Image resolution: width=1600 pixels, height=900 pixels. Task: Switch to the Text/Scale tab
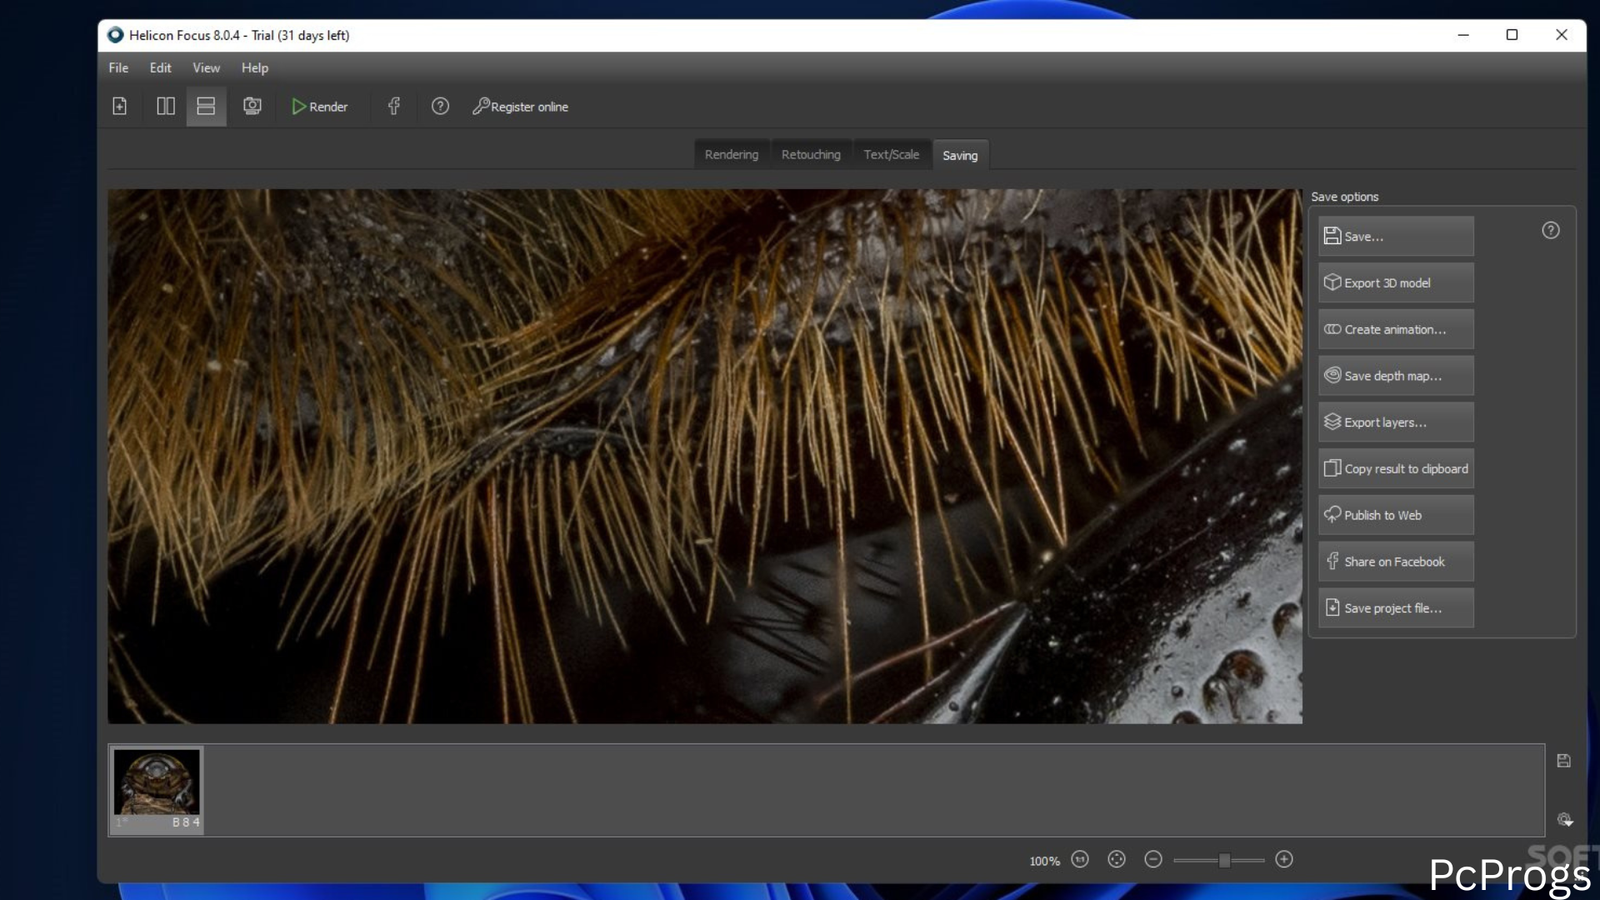coord(891,155)
